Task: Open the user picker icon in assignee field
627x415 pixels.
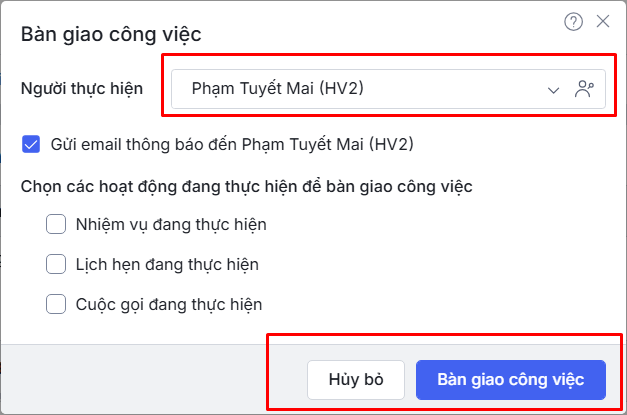Action: tap(585, 89)
